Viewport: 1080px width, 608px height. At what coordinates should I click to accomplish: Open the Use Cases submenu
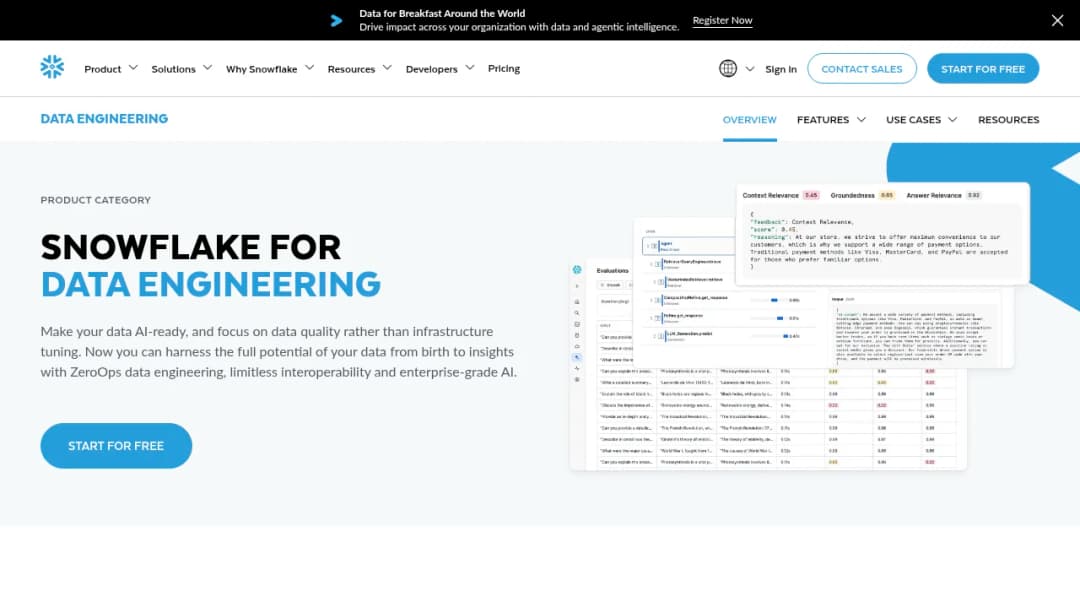coord(913,120)
